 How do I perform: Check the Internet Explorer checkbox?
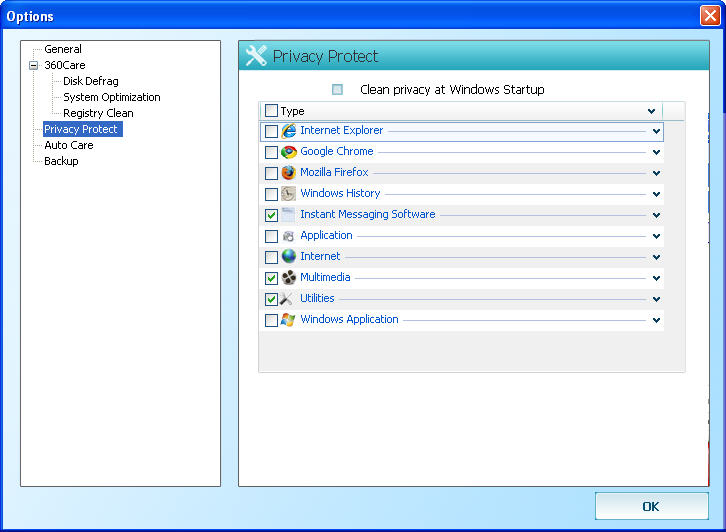coord(271,131)
